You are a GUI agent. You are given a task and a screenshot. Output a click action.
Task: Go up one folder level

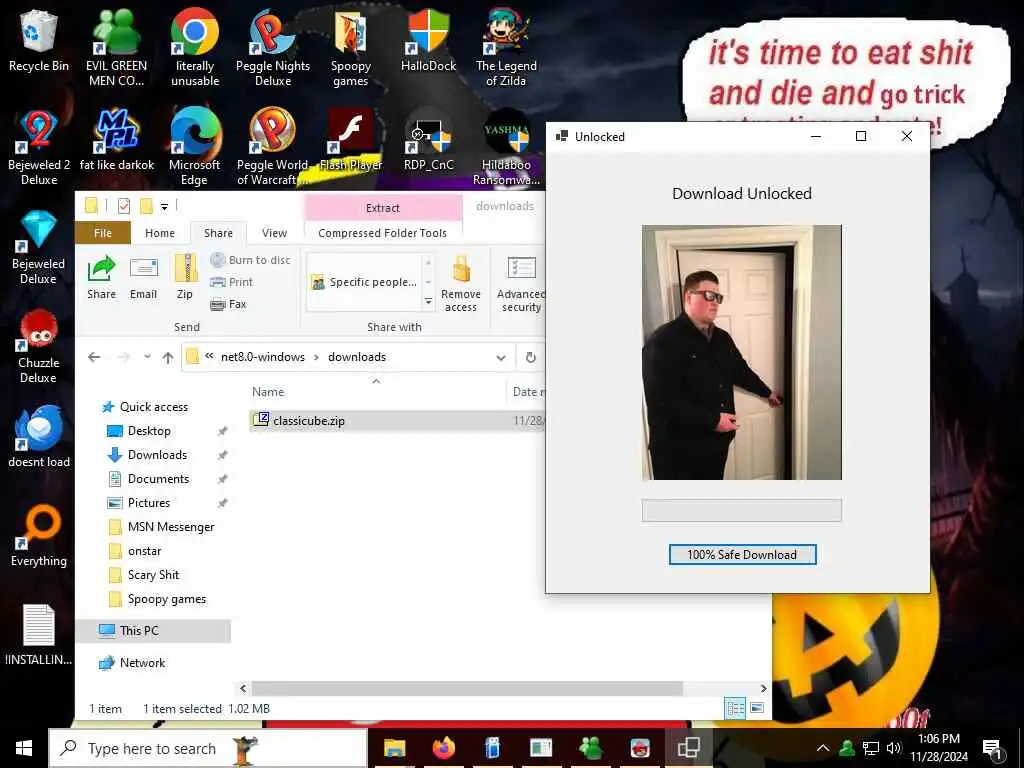[168, 357]
